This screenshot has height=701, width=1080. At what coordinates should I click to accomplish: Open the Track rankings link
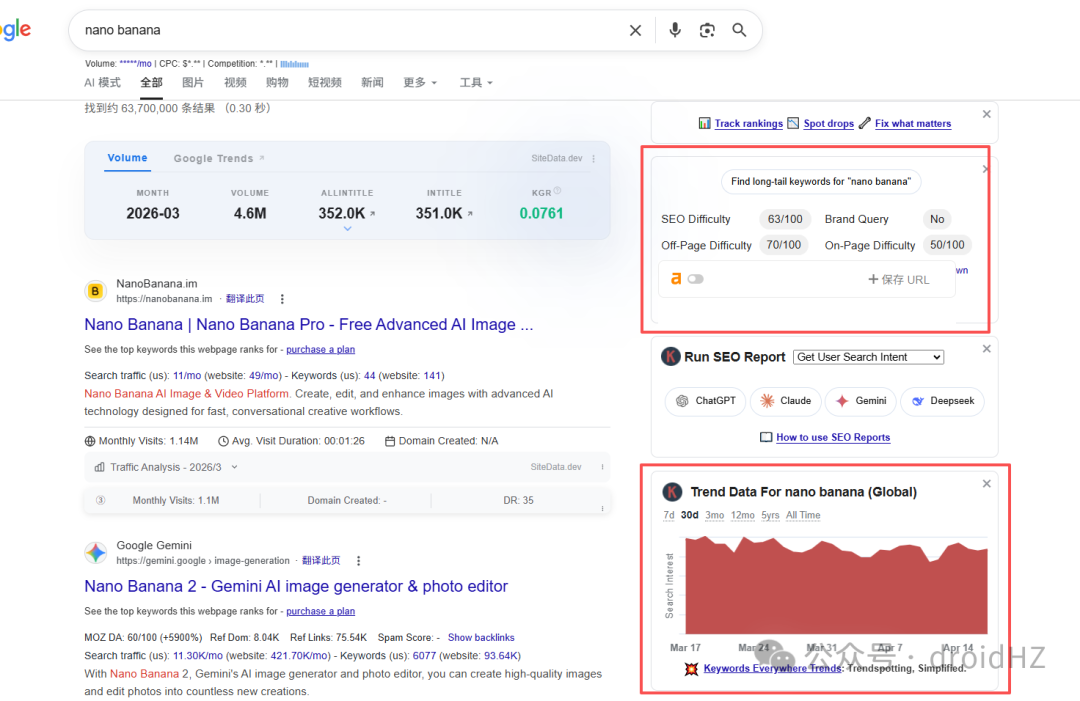748,123
